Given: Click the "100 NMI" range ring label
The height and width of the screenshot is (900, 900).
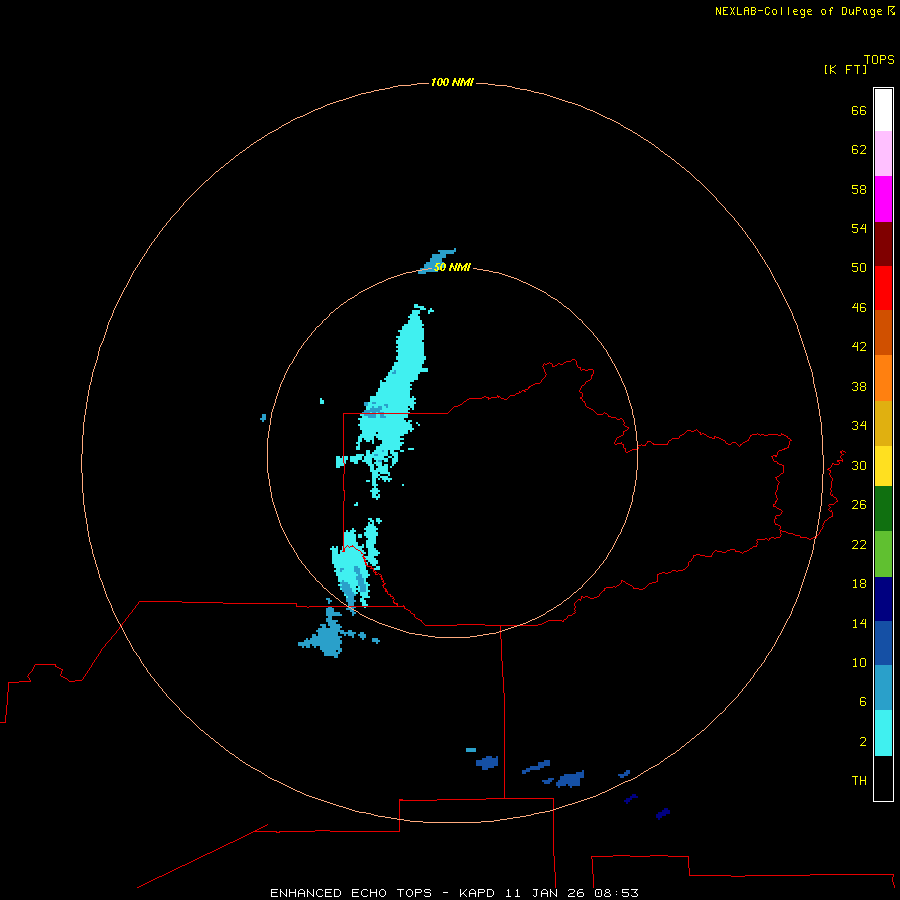Looking at the screenshot, I should (x=452, y=83).
